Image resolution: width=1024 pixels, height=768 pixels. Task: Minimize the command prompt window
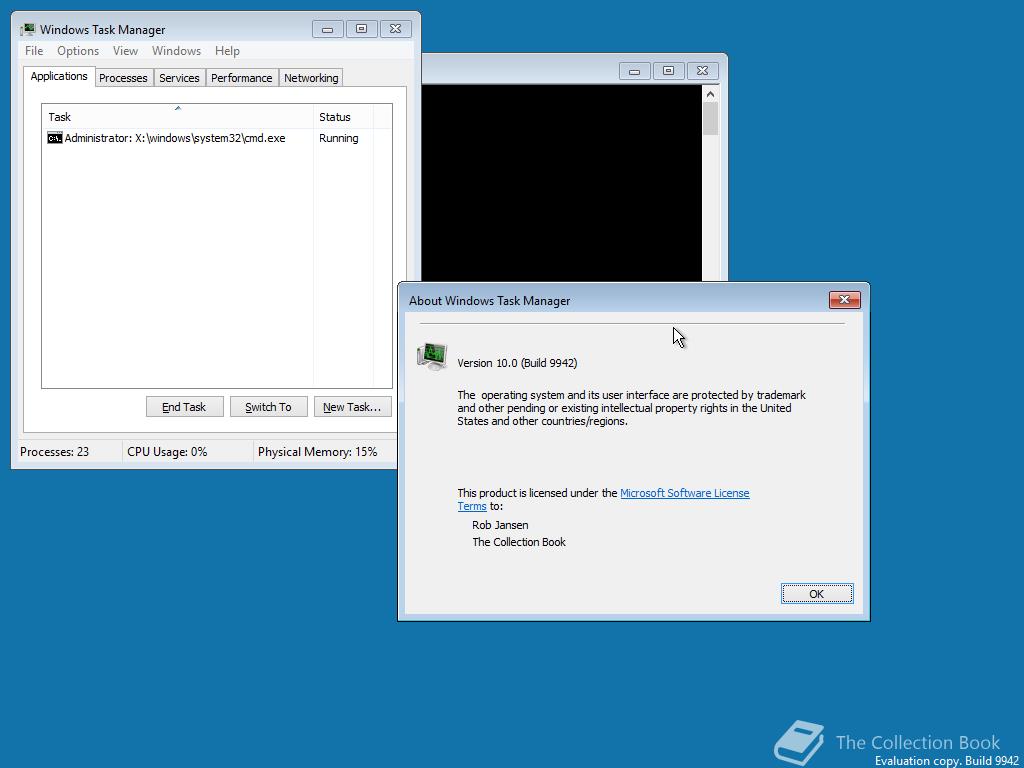634,71
